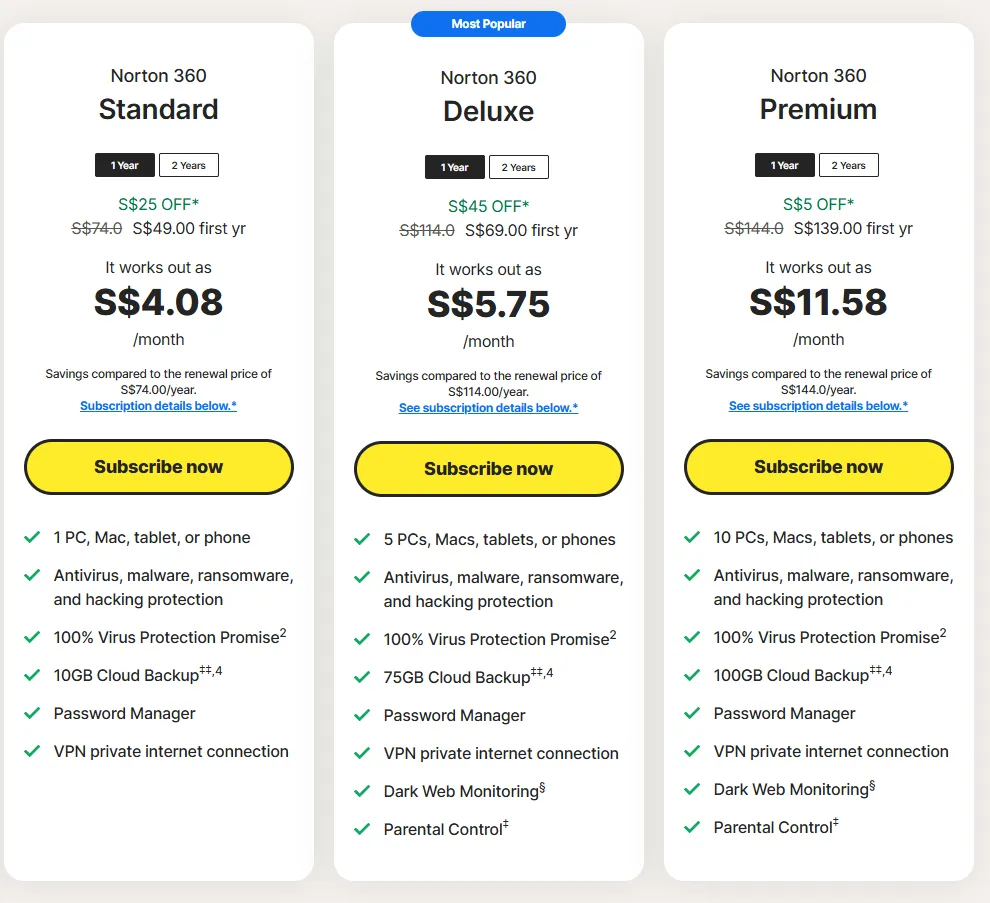Screen dimensions: 990x903
Task: Click the Most Popular badge
Action: click(x=488, y=23)
